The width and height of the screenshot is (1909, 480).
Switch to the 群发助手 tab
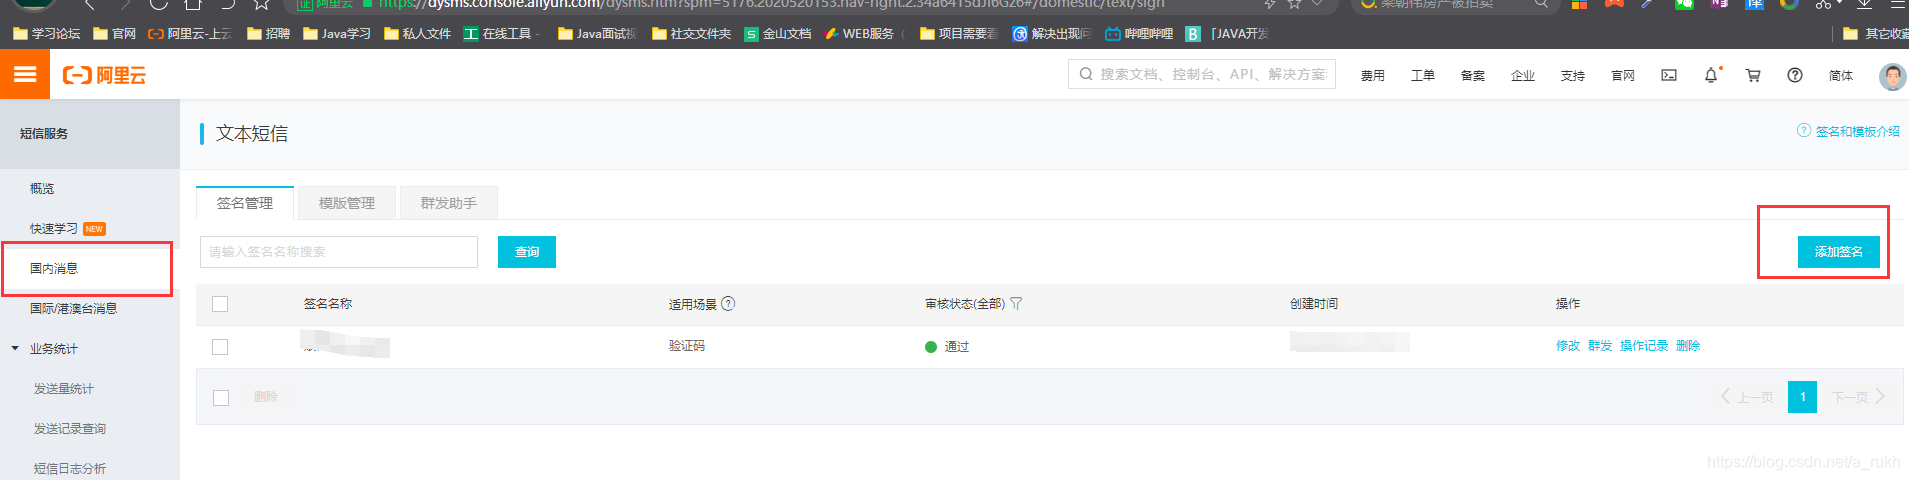449,203
